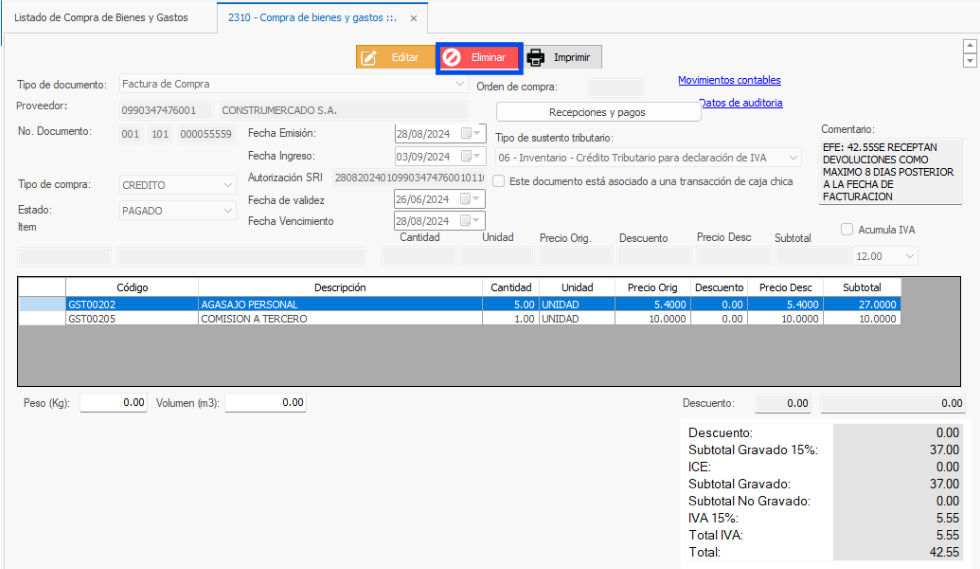Open the Tipo de compra CREDITO dropdown
Image resolution: width=980 pixels, height=569 pixels.
point(229,185)
